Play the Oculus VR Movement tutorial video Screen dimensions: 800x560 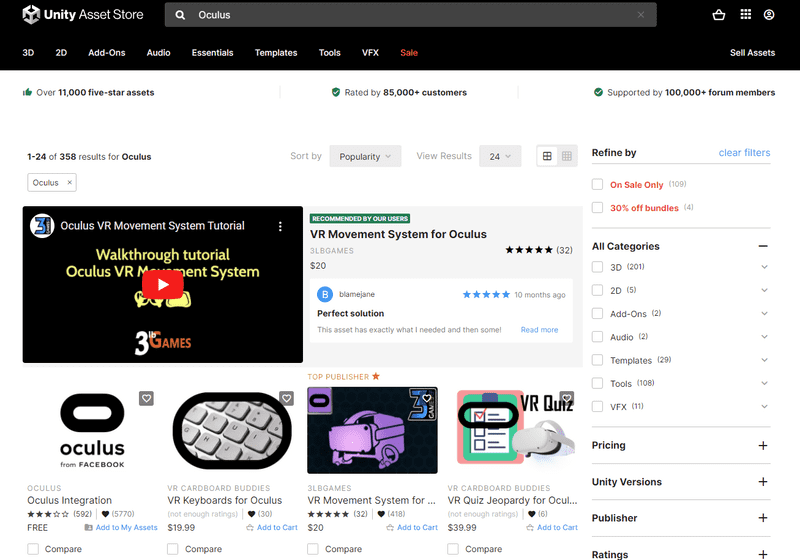(163, 284)
